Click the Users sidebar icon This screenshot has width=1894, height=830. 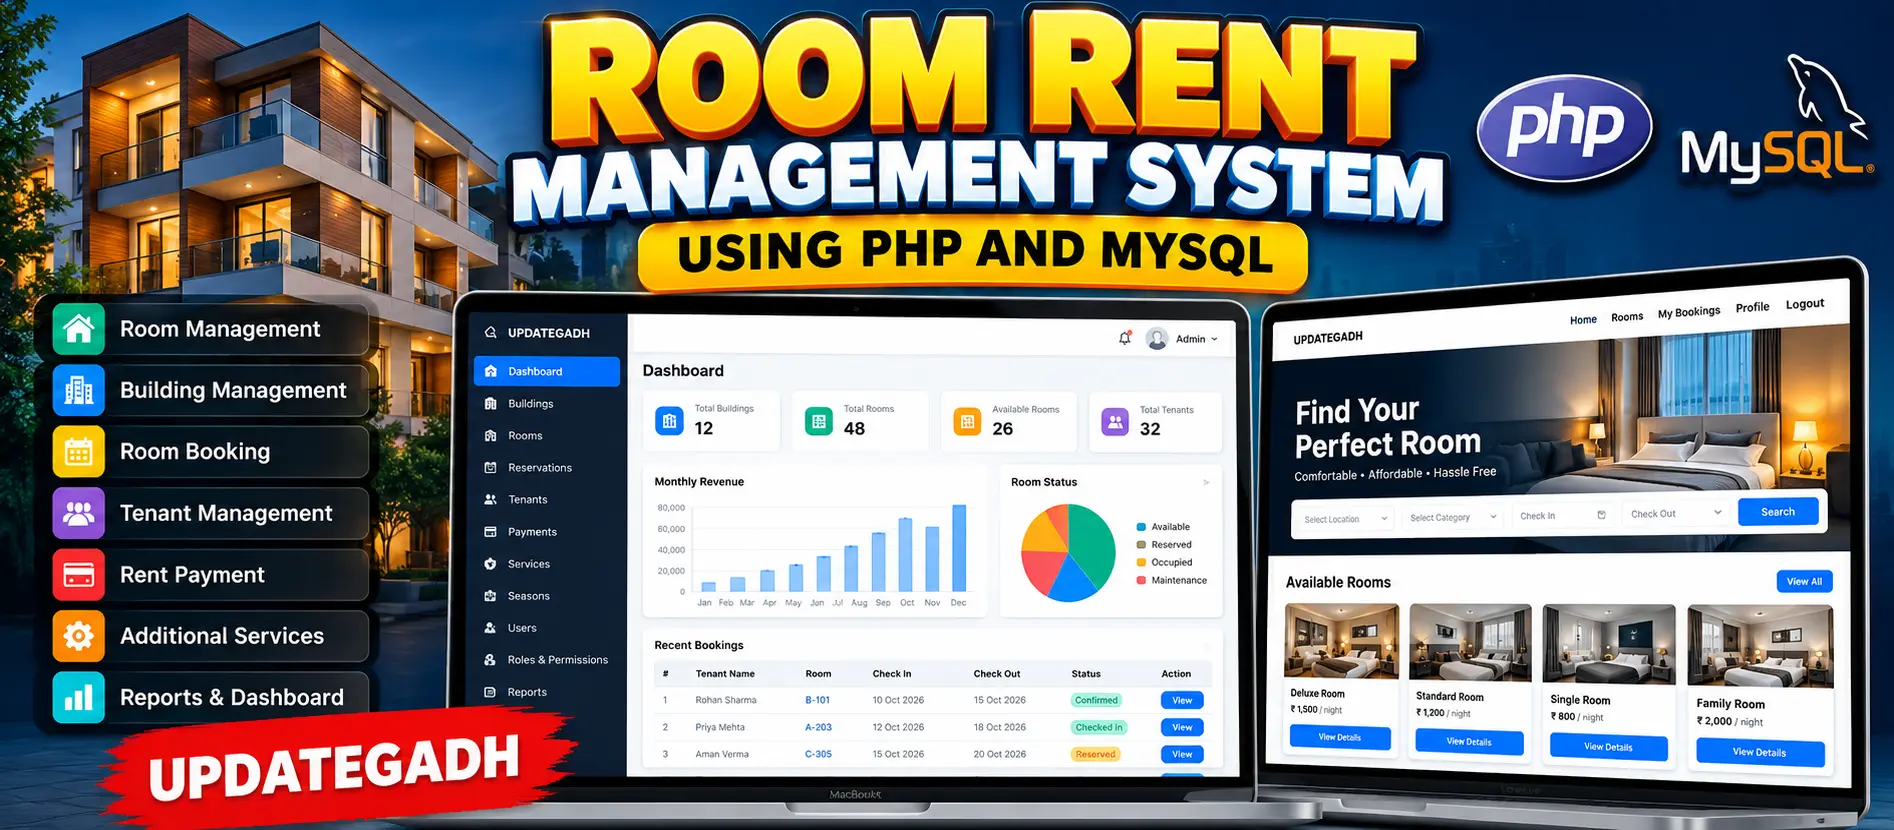pyautogui.click(x=490, y=628)
